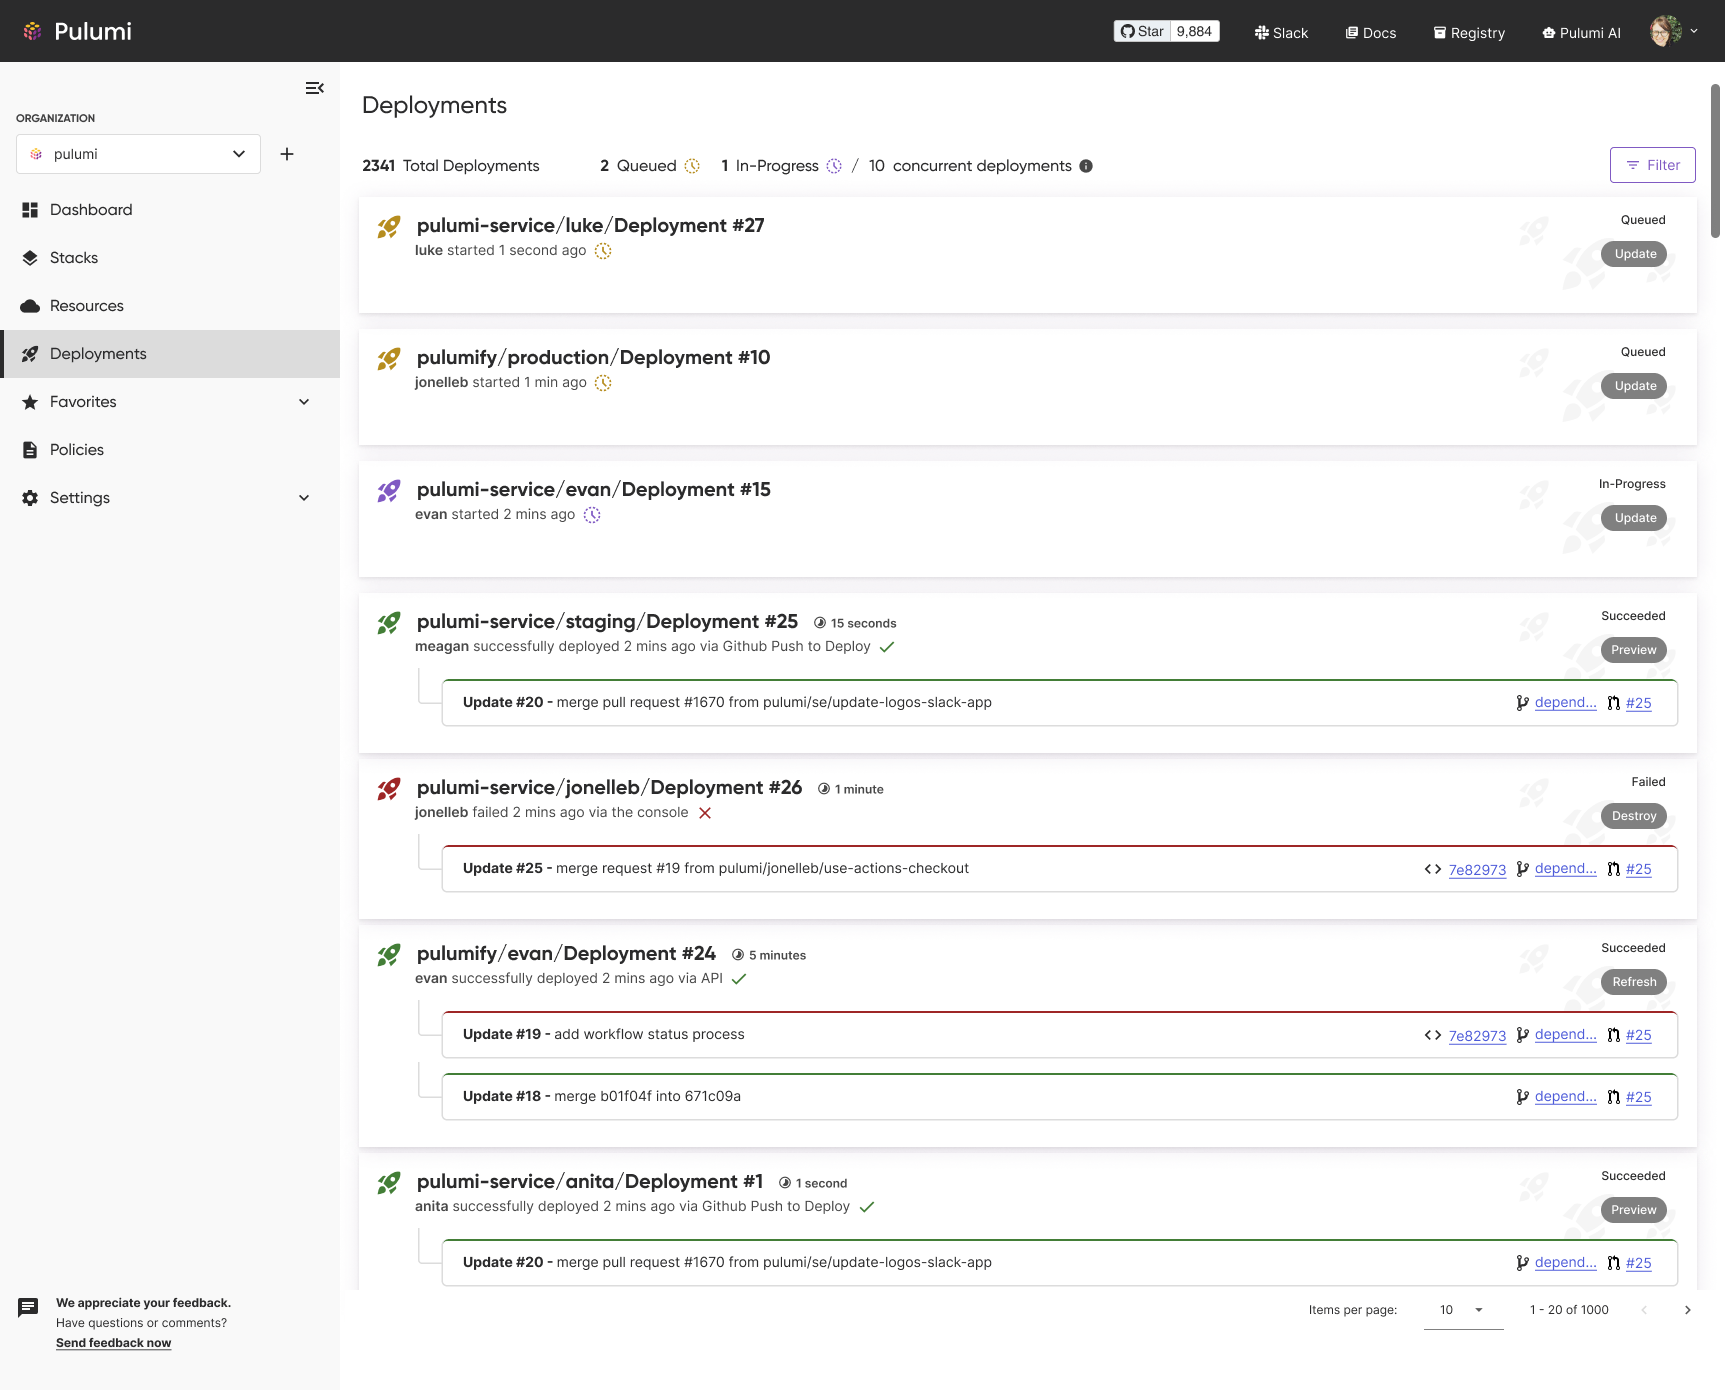Go to next page with the right chevron
The height and width of the screenshot is (1390, 1725).
tap(1688, 1310)
